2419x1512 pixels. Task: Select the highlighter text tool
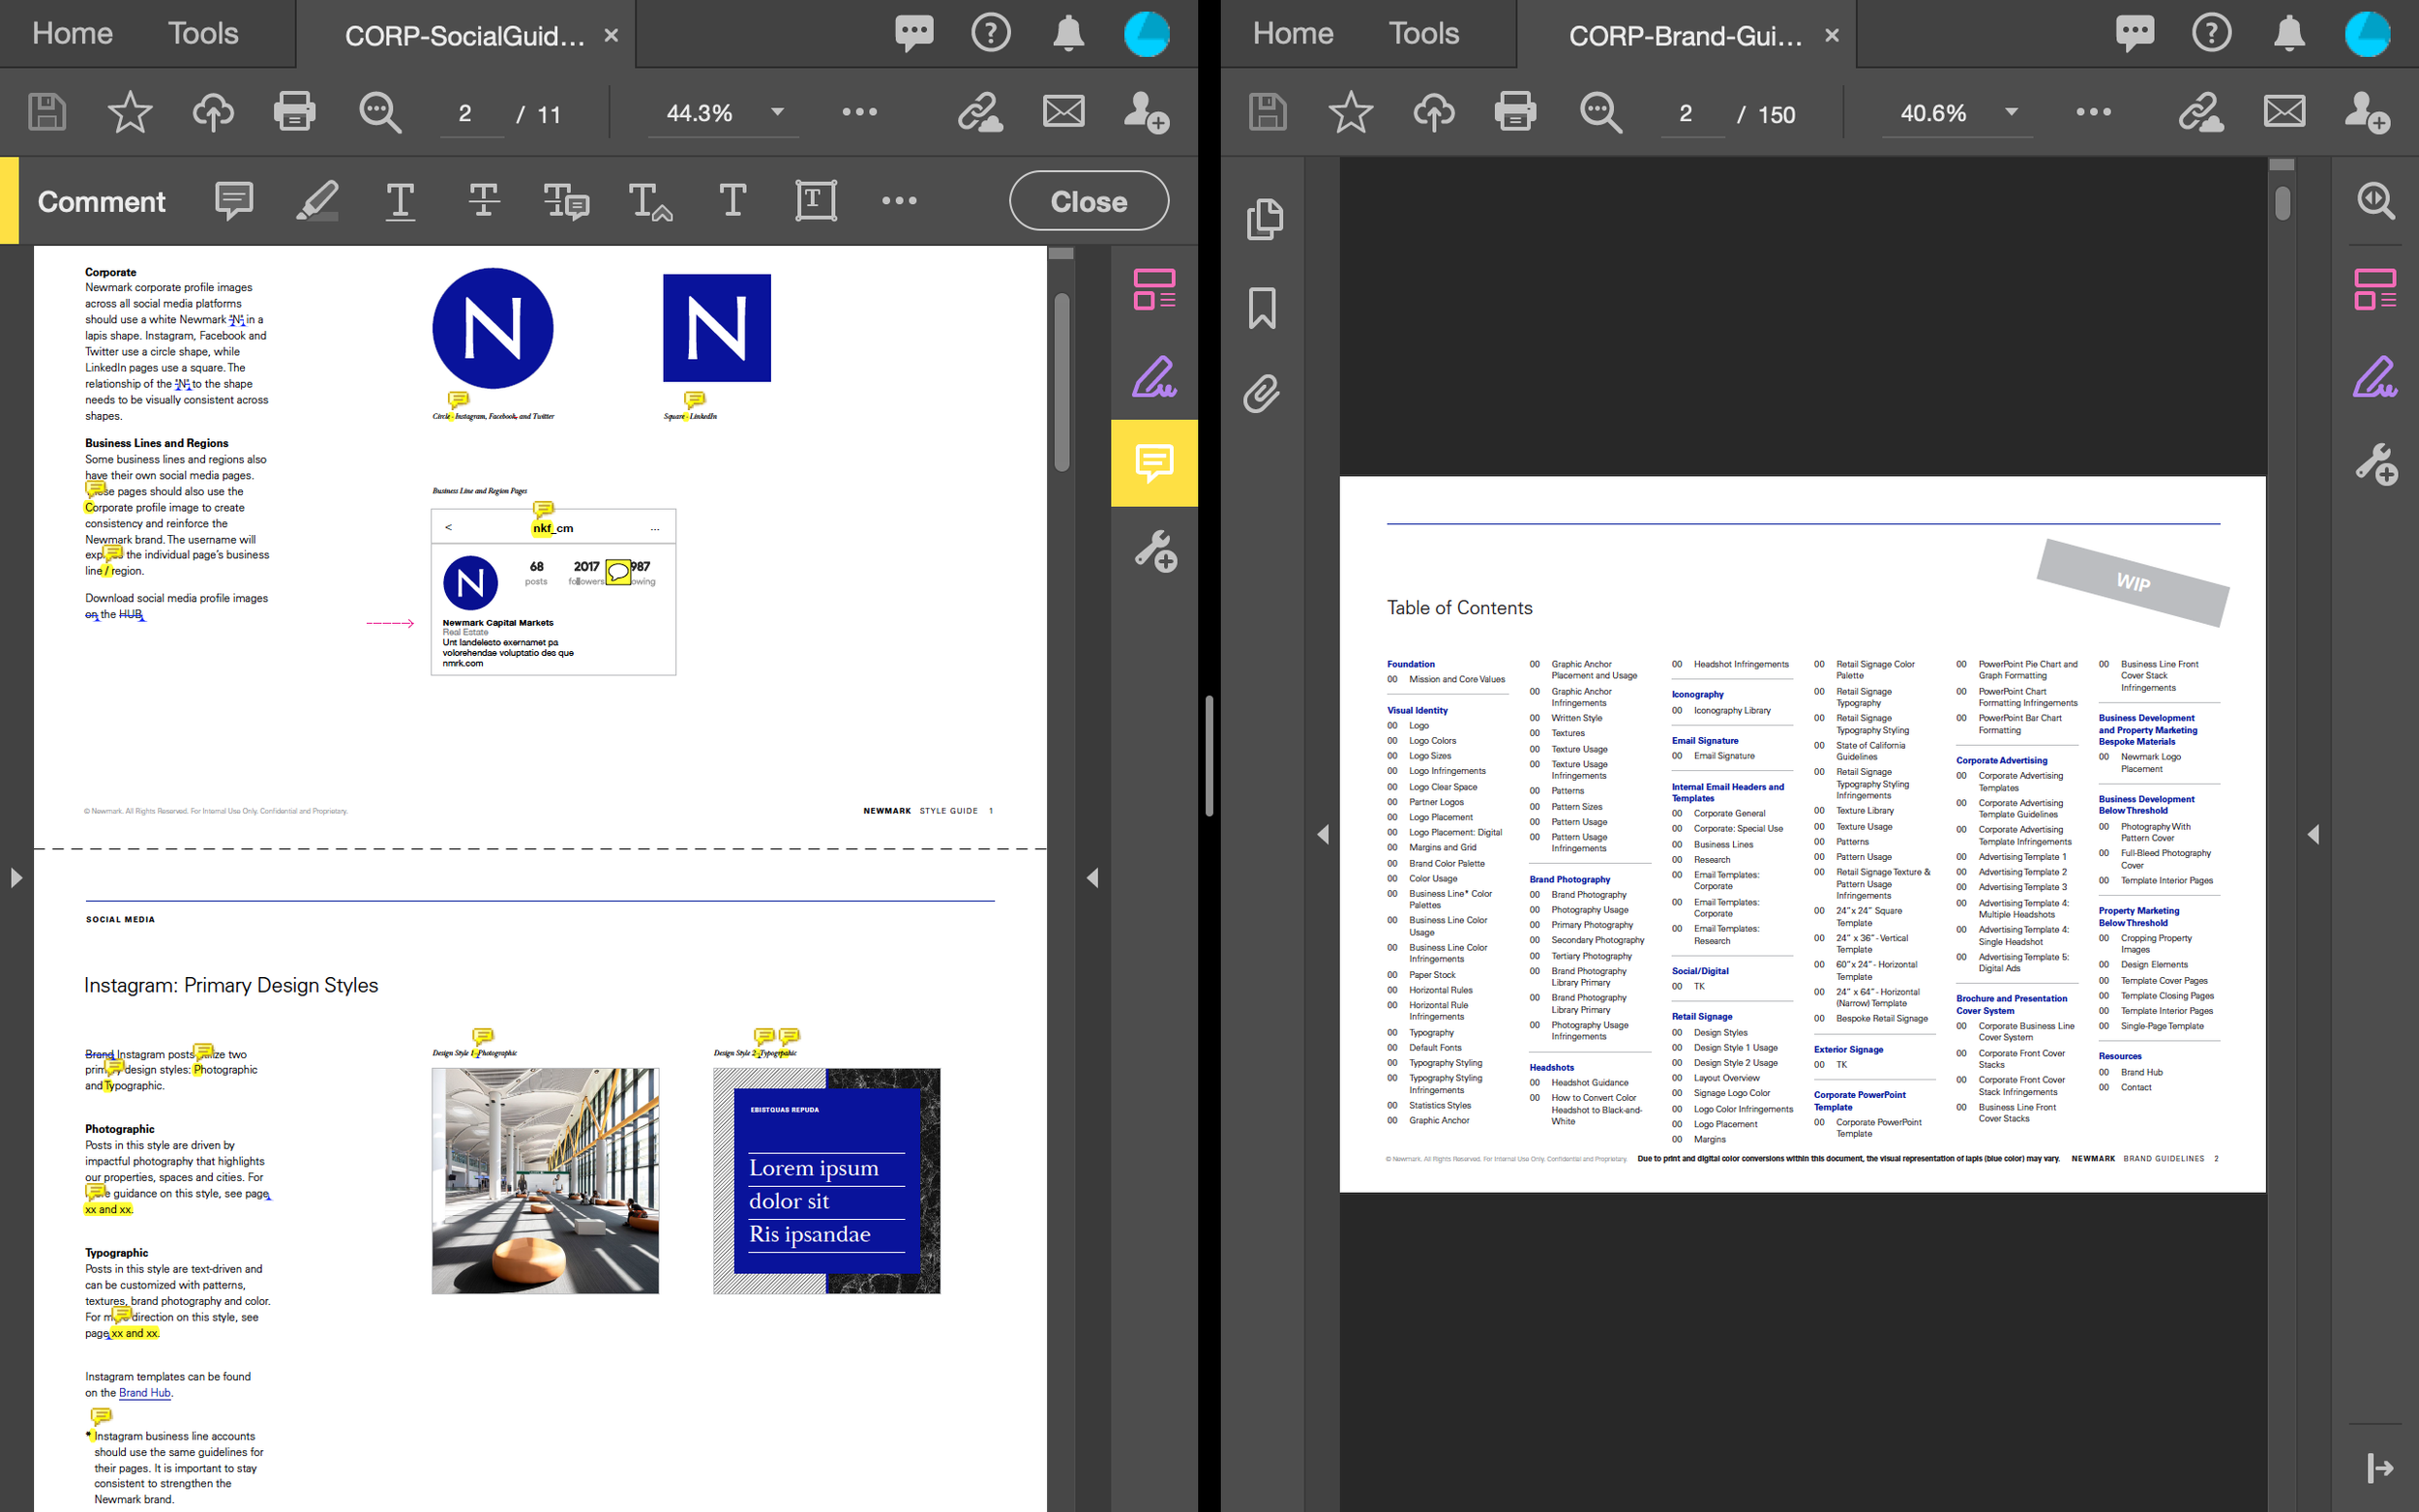[317, 201]
